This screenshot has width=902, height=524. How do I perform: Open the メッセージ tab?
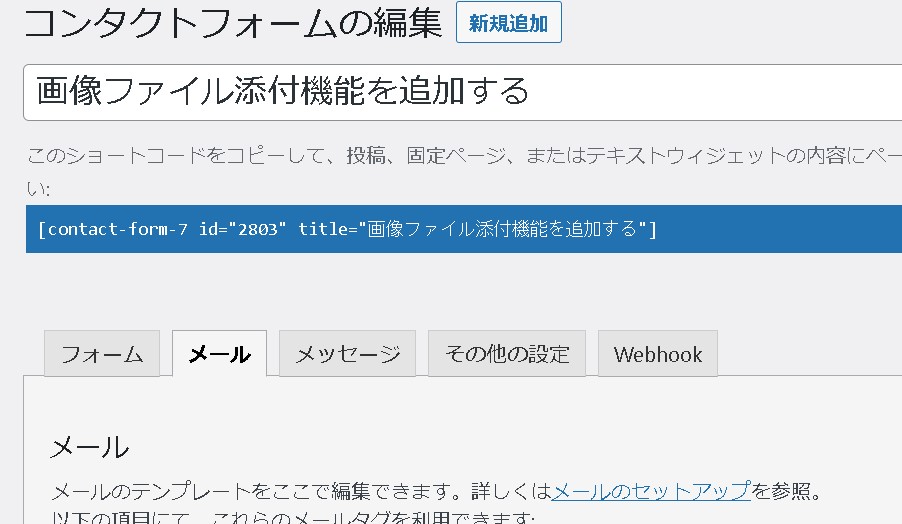click(x=347, y=354)
